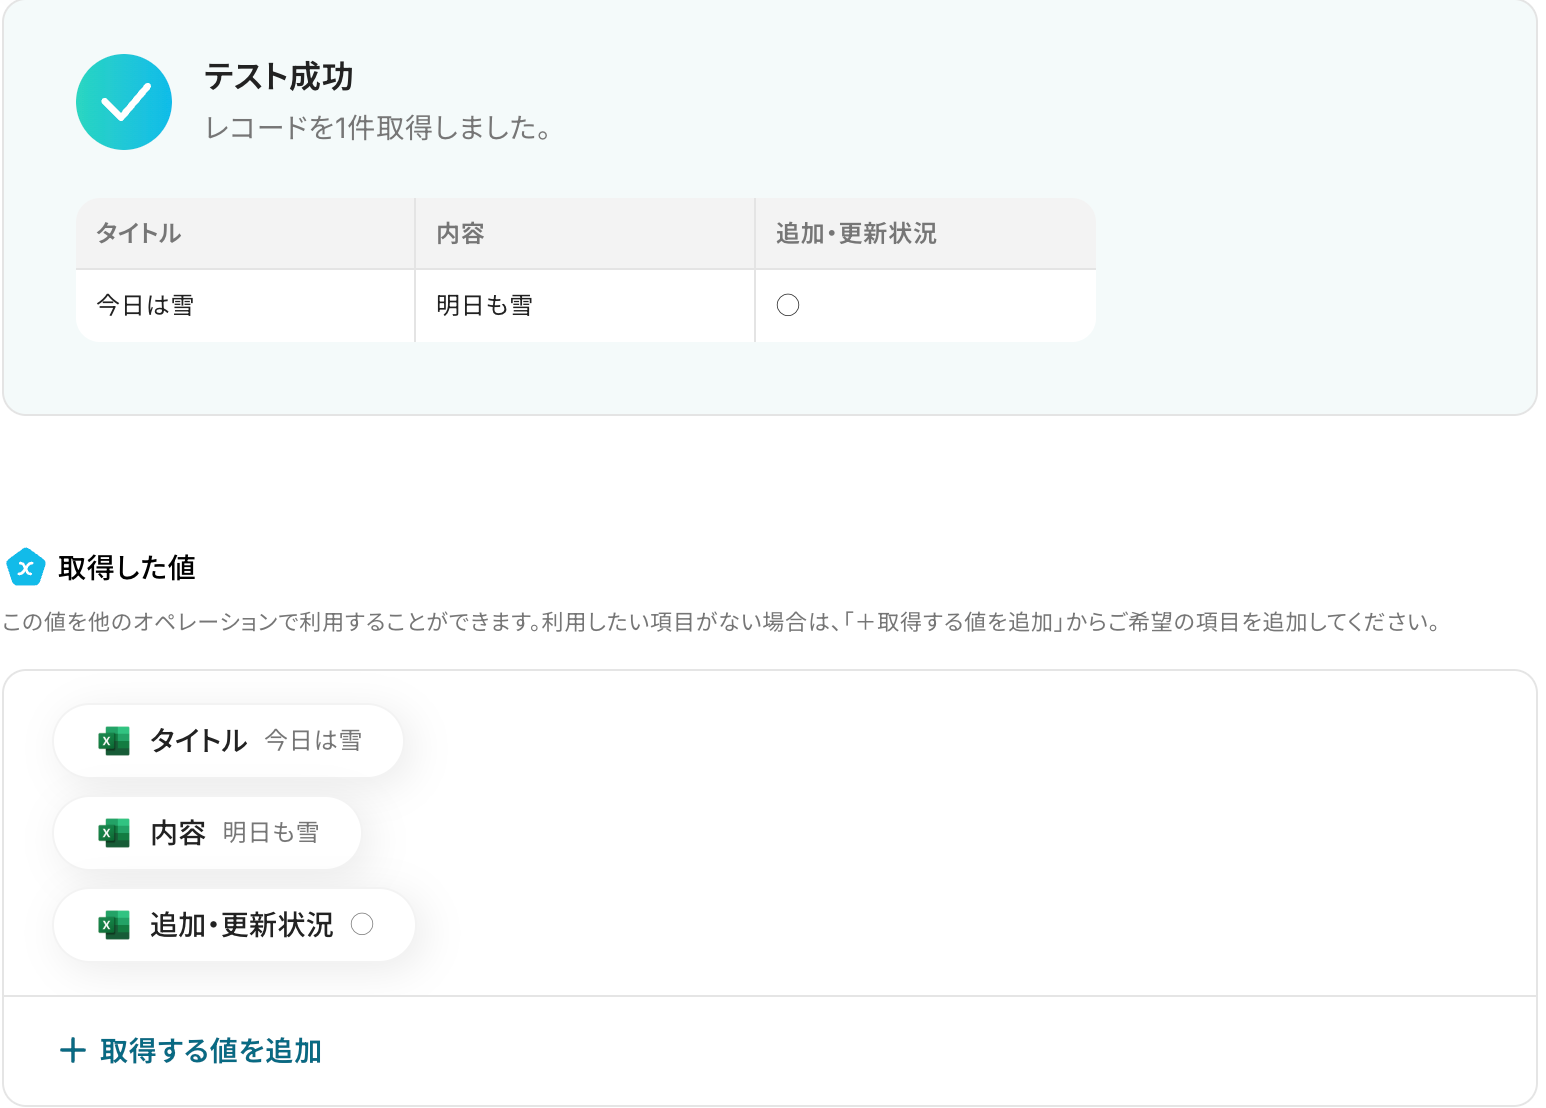
Task: Click the 追加・更新状況 column header
Action: pyautogui.click(x=856, y=234)
